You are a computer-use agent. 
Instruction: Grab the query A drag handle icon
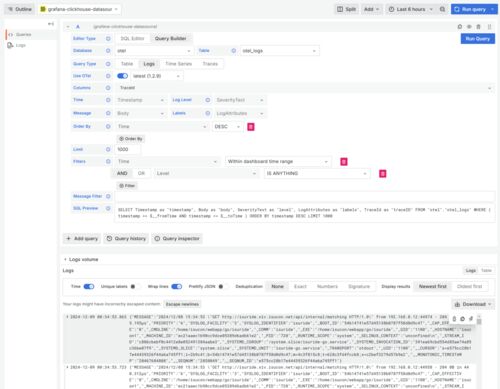pyautogui.click(x=489, y=27)
